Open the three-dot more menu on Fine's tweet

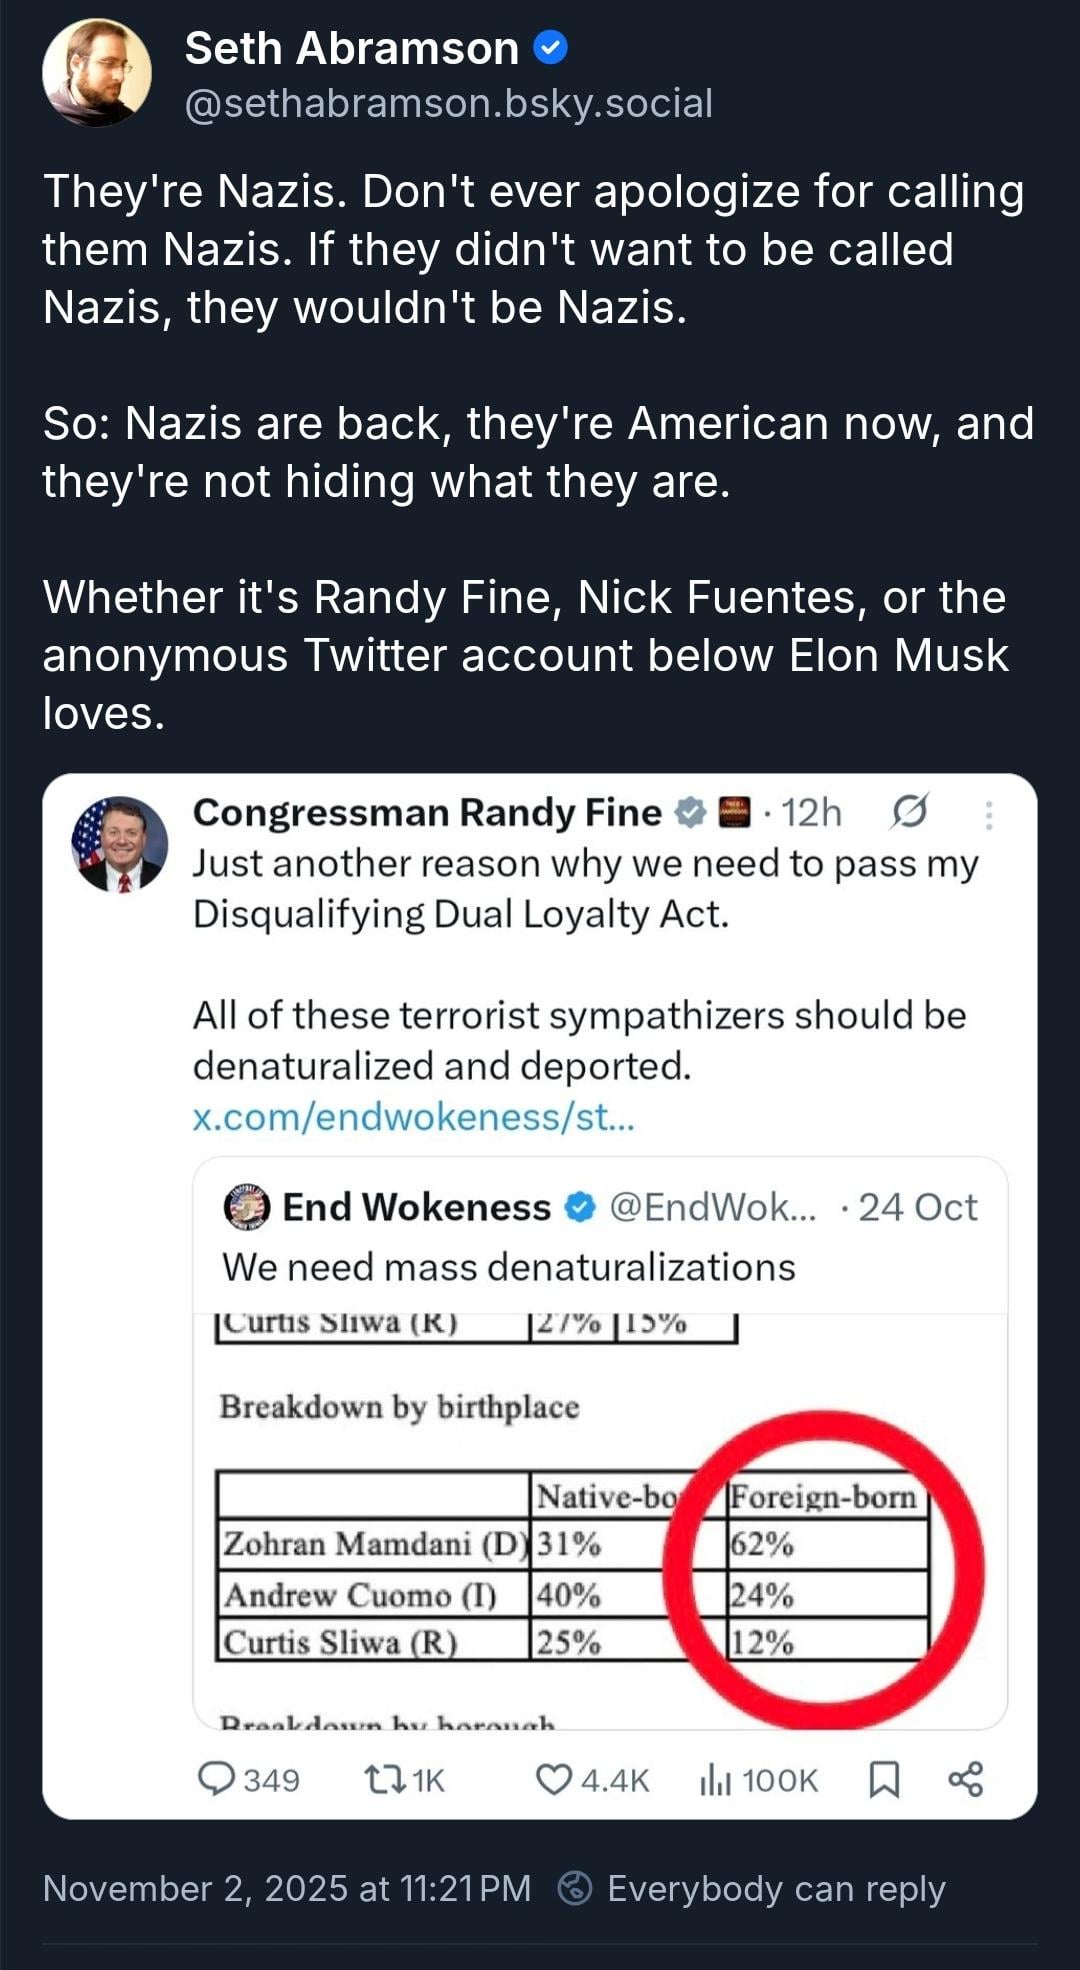click(988, 815)
